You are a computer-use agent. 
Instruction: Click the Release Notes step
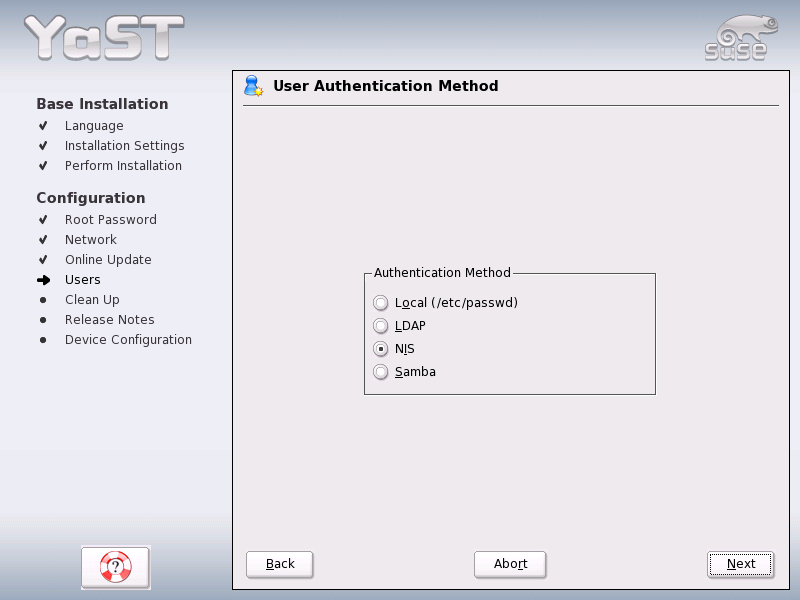click(x=110, y=320)
